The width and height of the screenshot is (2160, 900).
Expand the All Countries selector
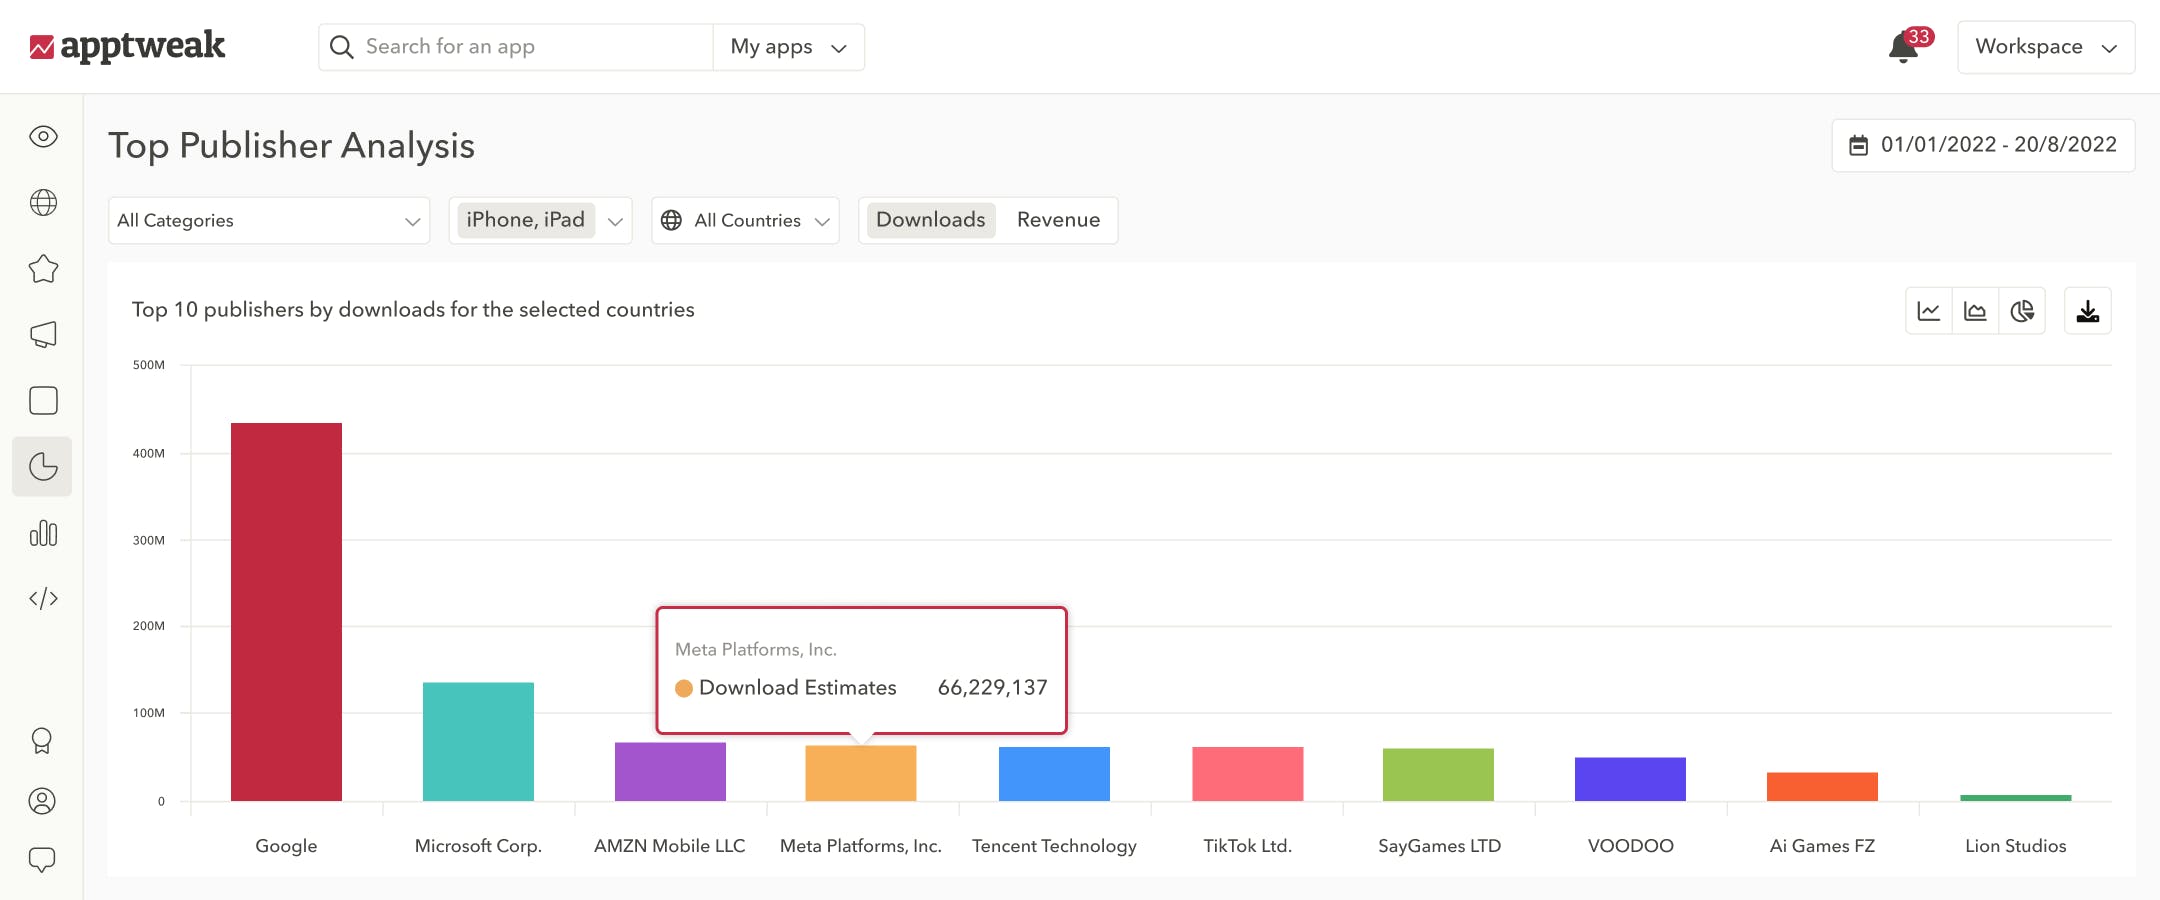point(745,220)
